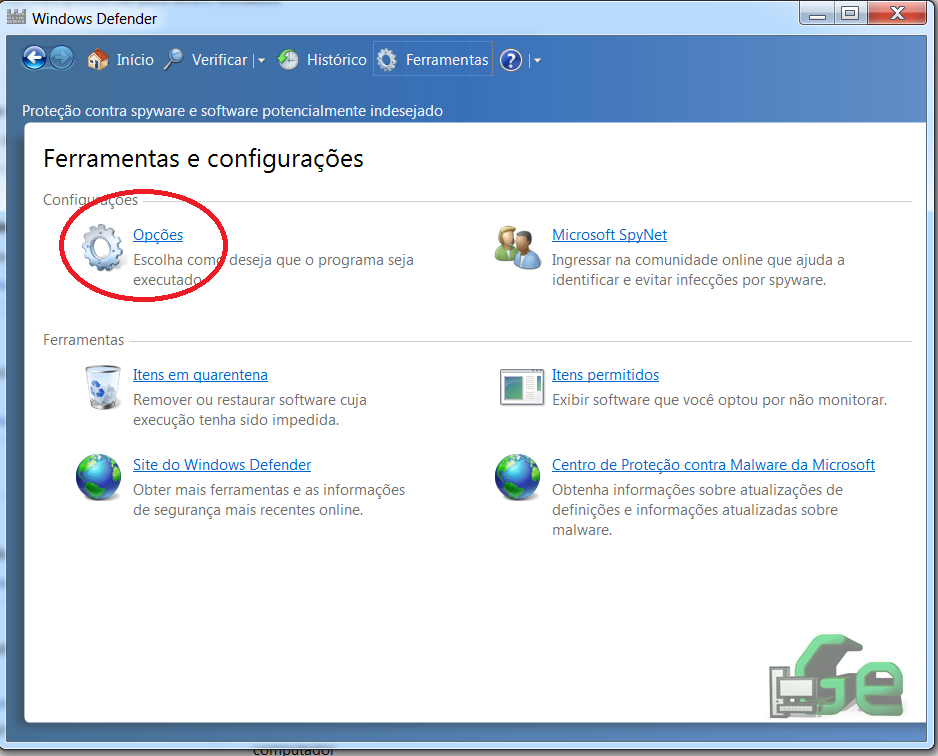938x756 pixels.
Task: Open Centro de Proteção contra Malware link
Action: pyautogui.click(x=713, y=465)
